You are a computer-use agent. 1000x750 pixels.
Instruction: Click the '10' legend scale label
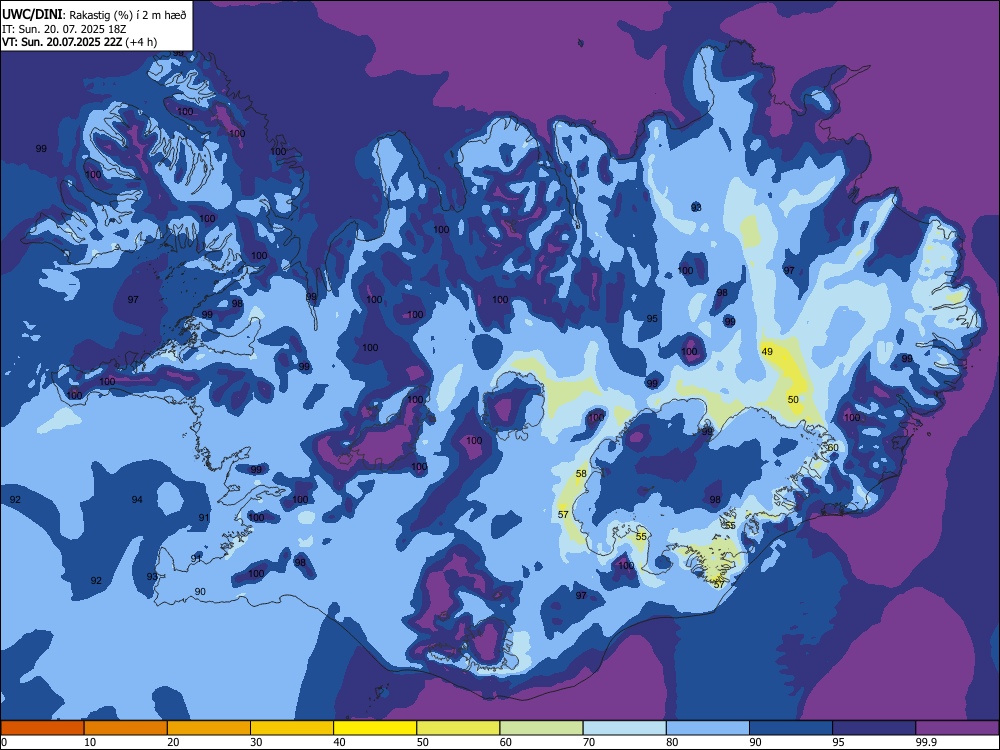pyautogui.click(x=90, y=742)
